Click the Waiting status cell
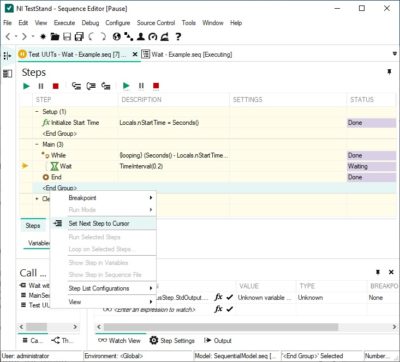Image resolution: width=400 pixels, height=362 pixels. (x=371, y=166)
